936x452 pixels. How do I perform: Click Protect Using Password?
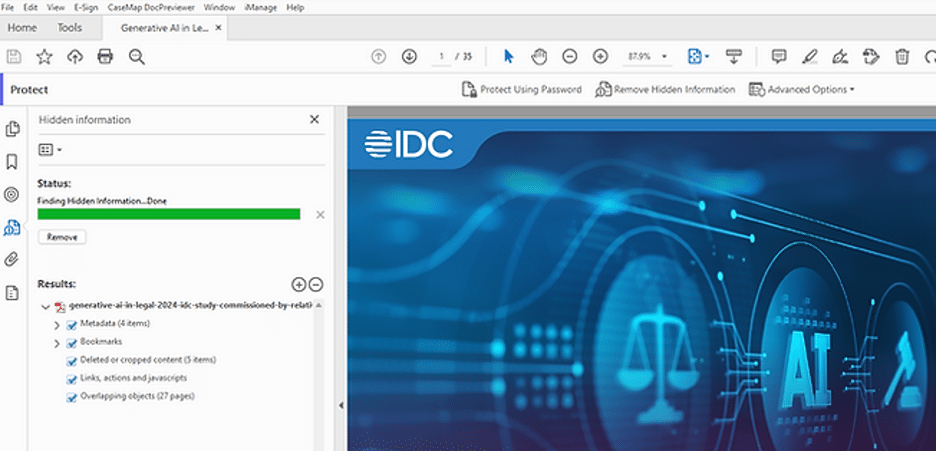point(521,89)
